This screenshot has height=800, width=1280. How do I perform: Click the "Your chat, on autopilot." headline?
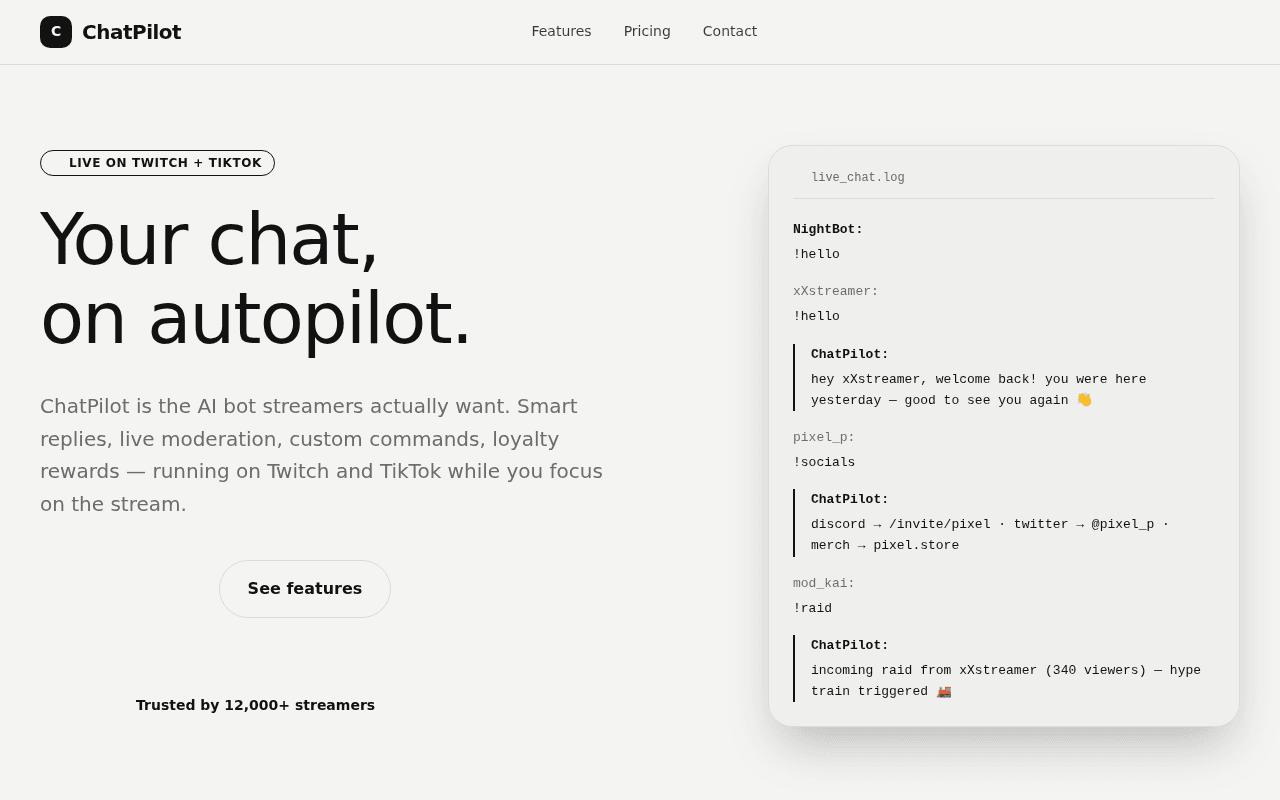point(256,278)
